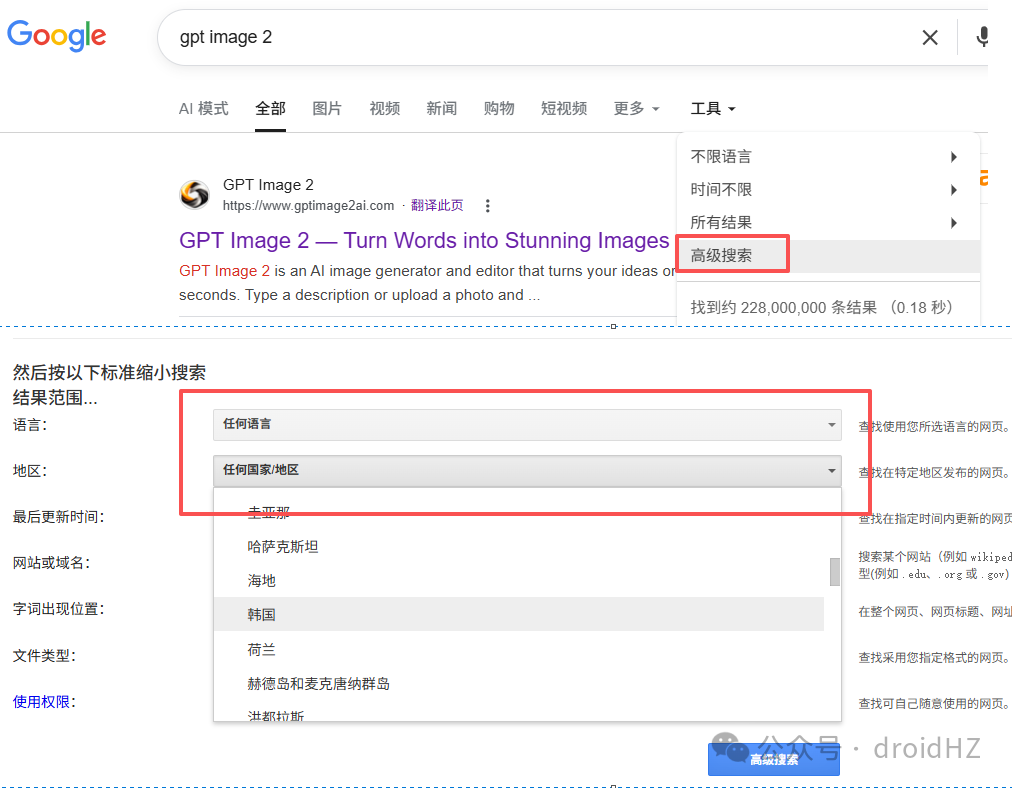Switch to the AI 模式 tab
The height and width of the screenshot is (788, 1012).
203,108
